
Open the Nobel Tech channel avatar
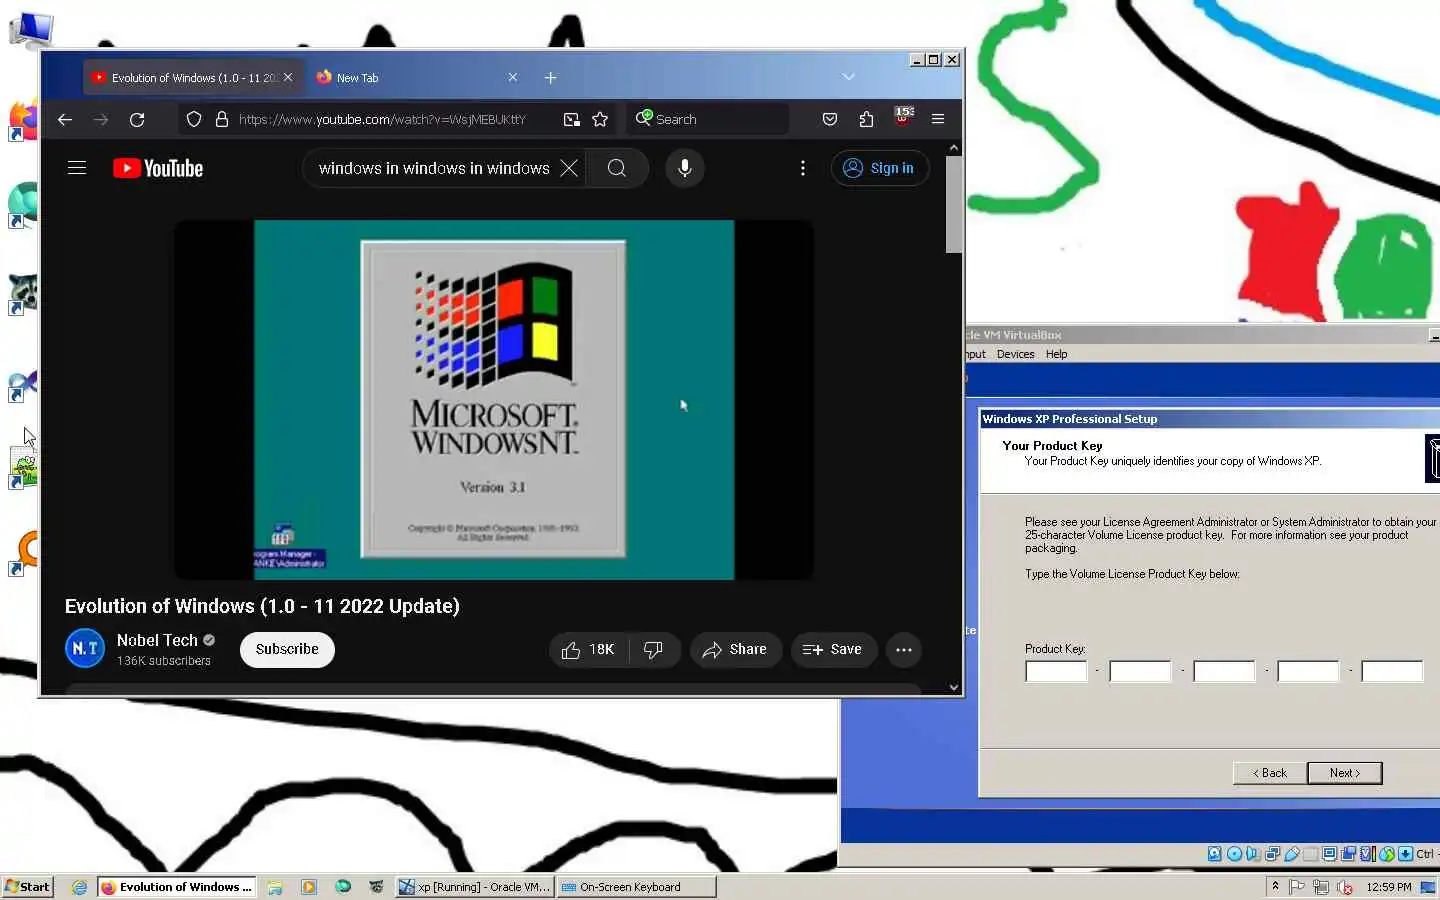85,649
